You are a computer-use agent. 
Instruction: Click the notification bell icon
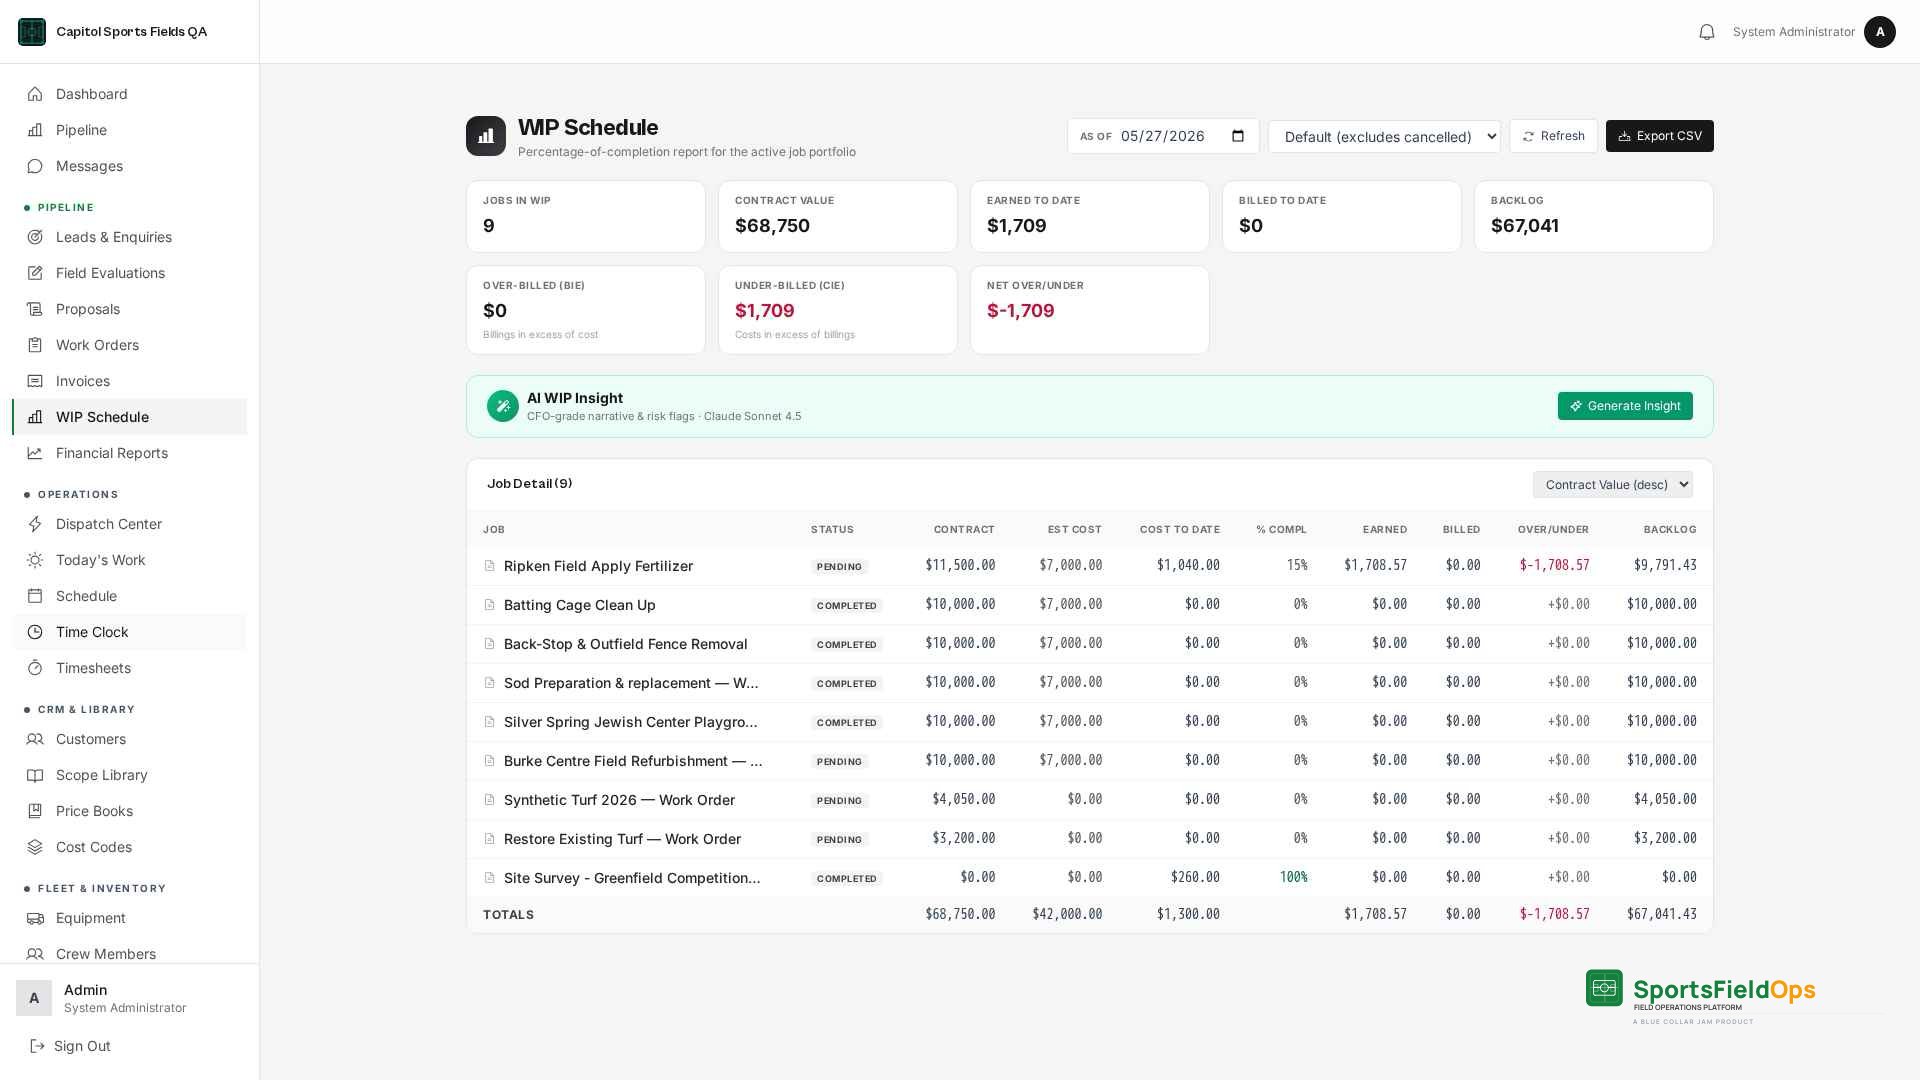pos(1707,32)
